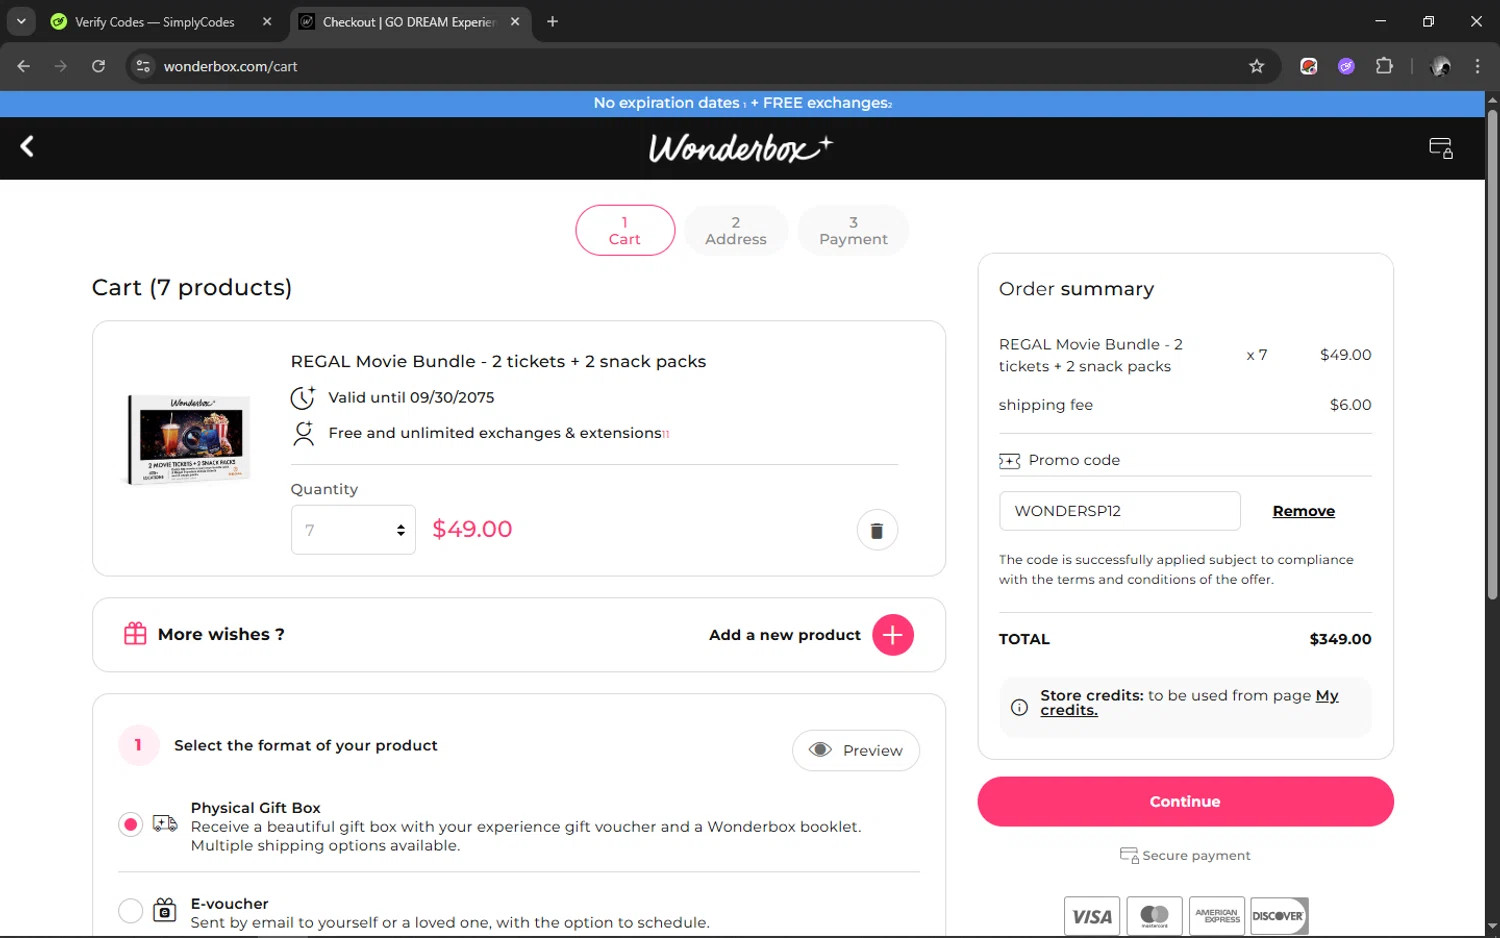
Task: Open the tab search dropdown arrow
Action: coord(21,21)
